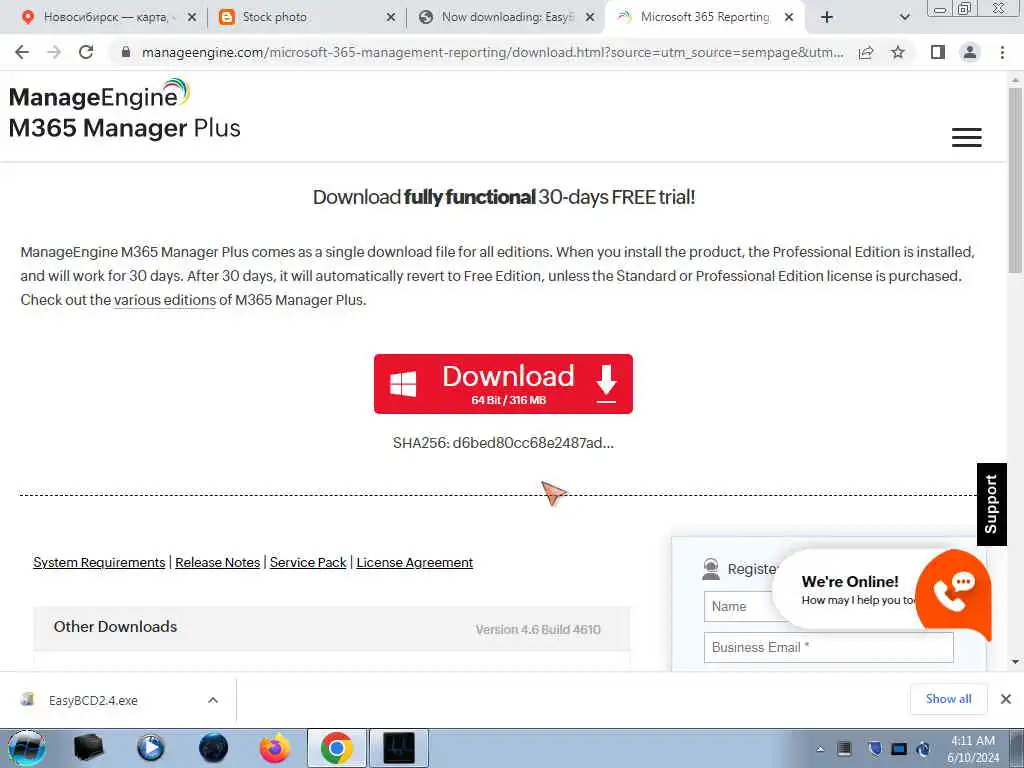This screenshot has height=768, width=1024.
Task: Open Release Notes link
Action: (x=217, y=562)
